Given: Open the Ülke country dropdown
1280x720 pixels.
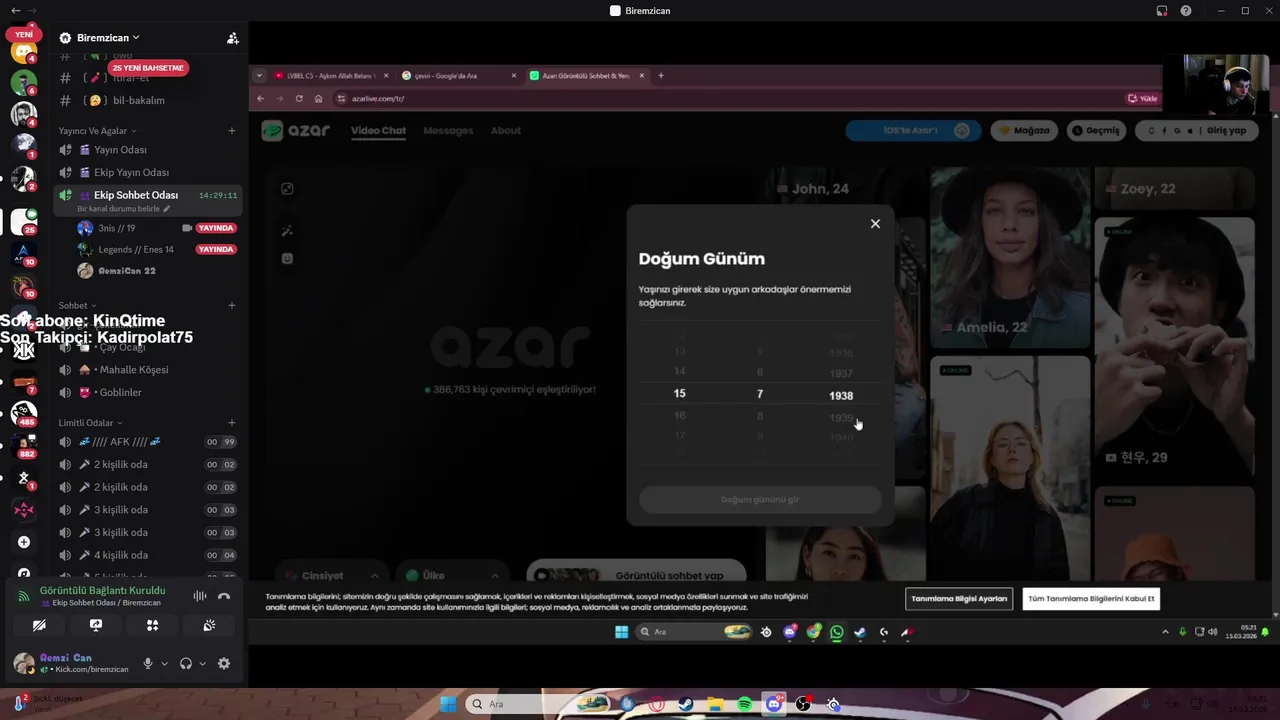Looking at the screenshot, I should tap(452, 576).
